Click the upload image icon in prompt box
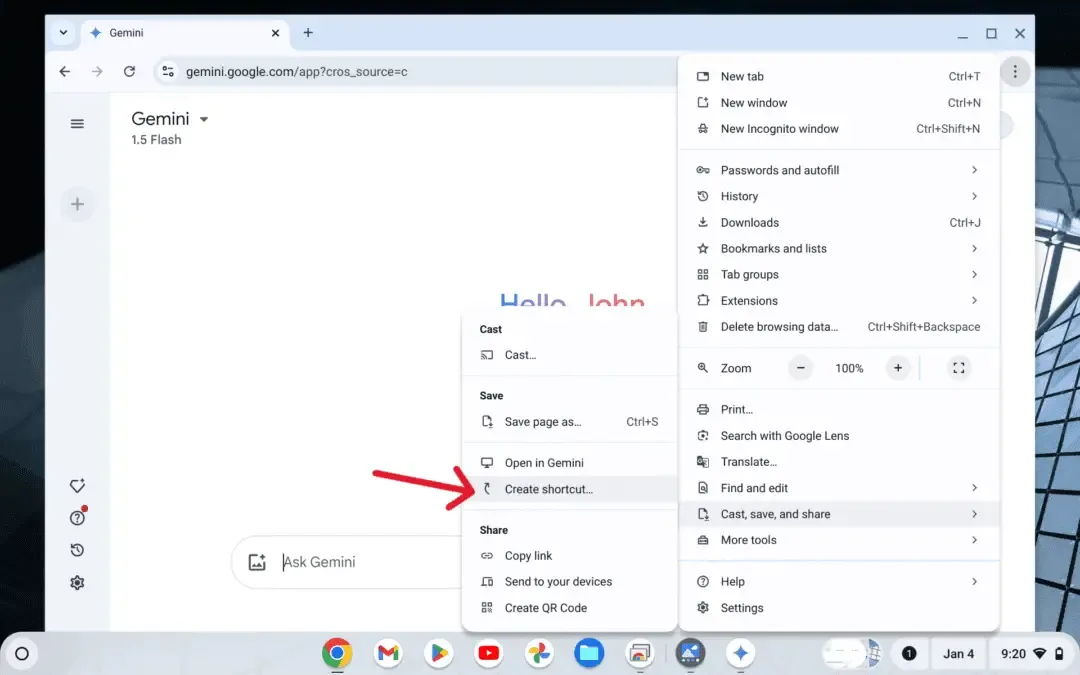The image size is (1080, 675). 257,562
